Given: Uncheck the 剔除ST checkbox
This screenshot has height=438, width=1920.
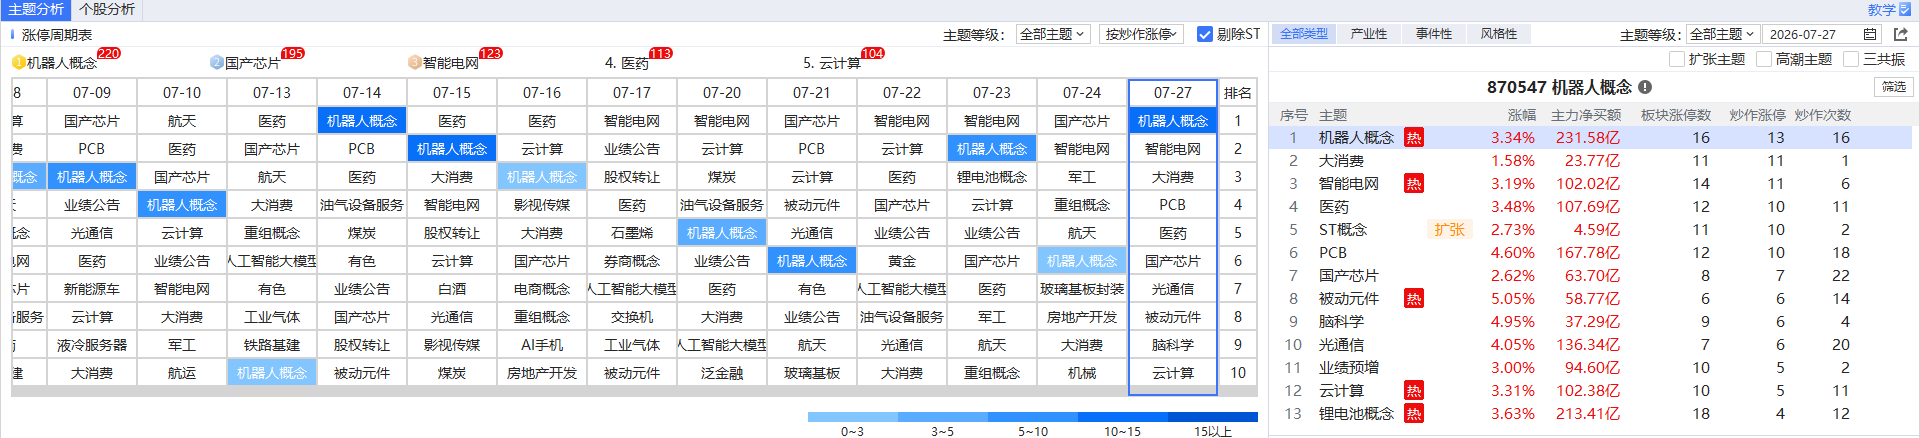Looking at the screenshot, I should click(x=1204, y=34).
